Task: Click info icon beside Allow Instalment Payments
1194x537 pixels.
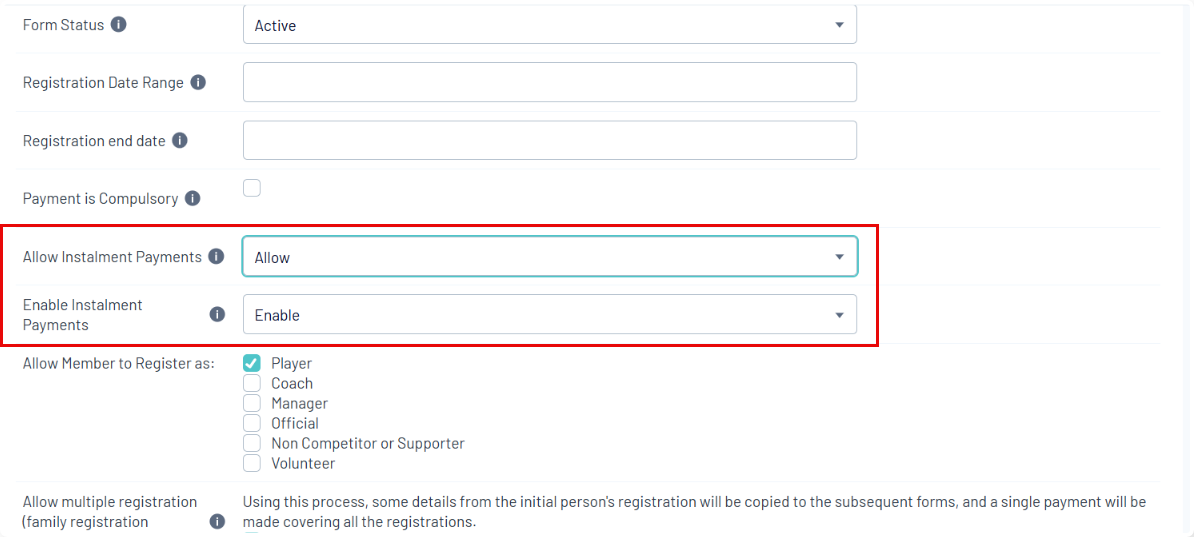Action: (216, 257)
